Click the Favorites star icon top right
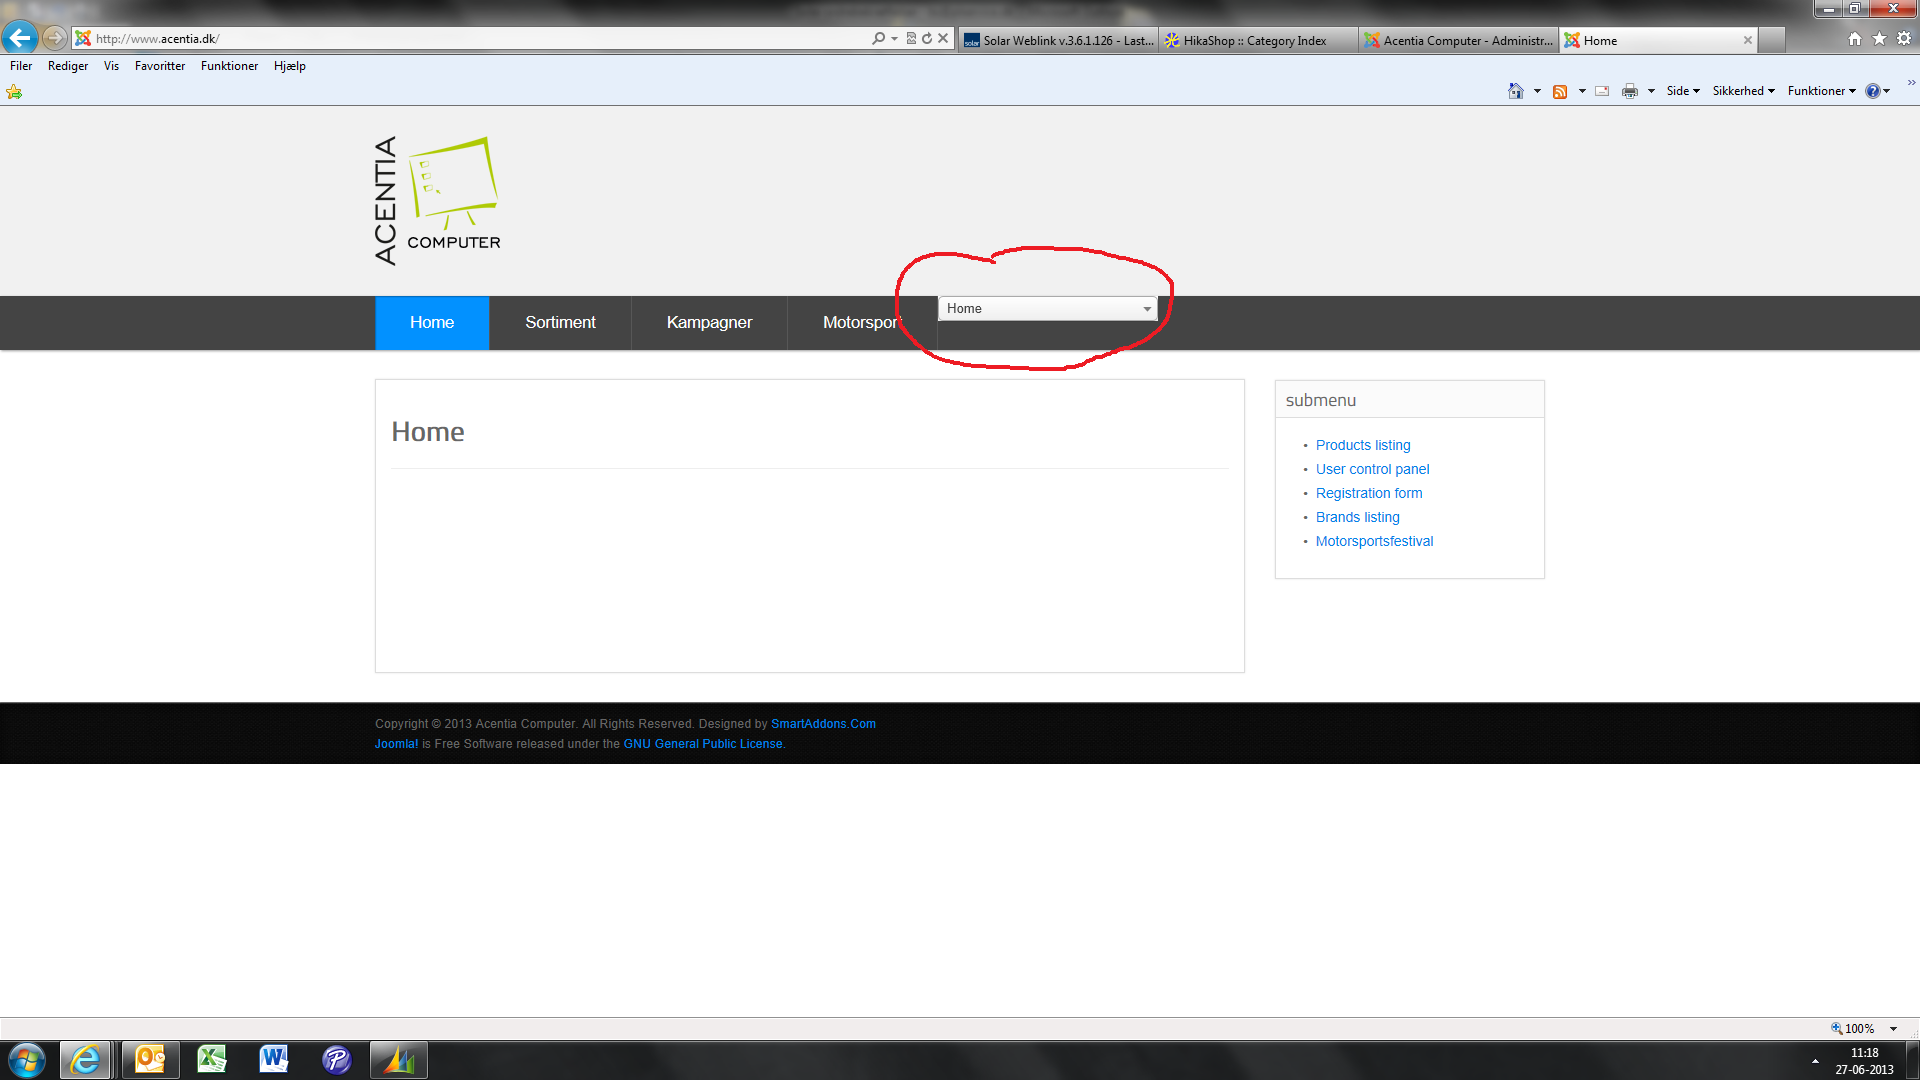1920x1080 pixels. click(1879, 38)
